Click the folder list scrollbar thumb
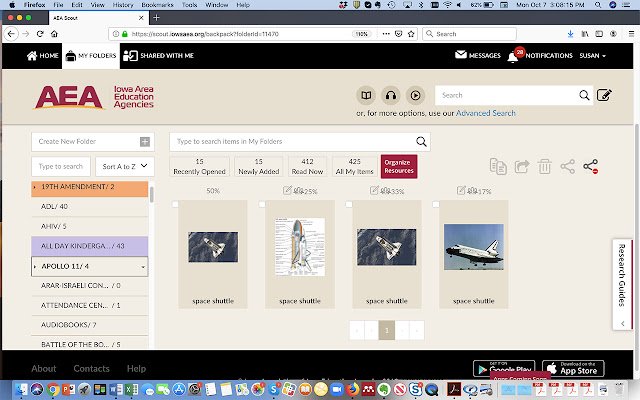 (x=151, y=195)
